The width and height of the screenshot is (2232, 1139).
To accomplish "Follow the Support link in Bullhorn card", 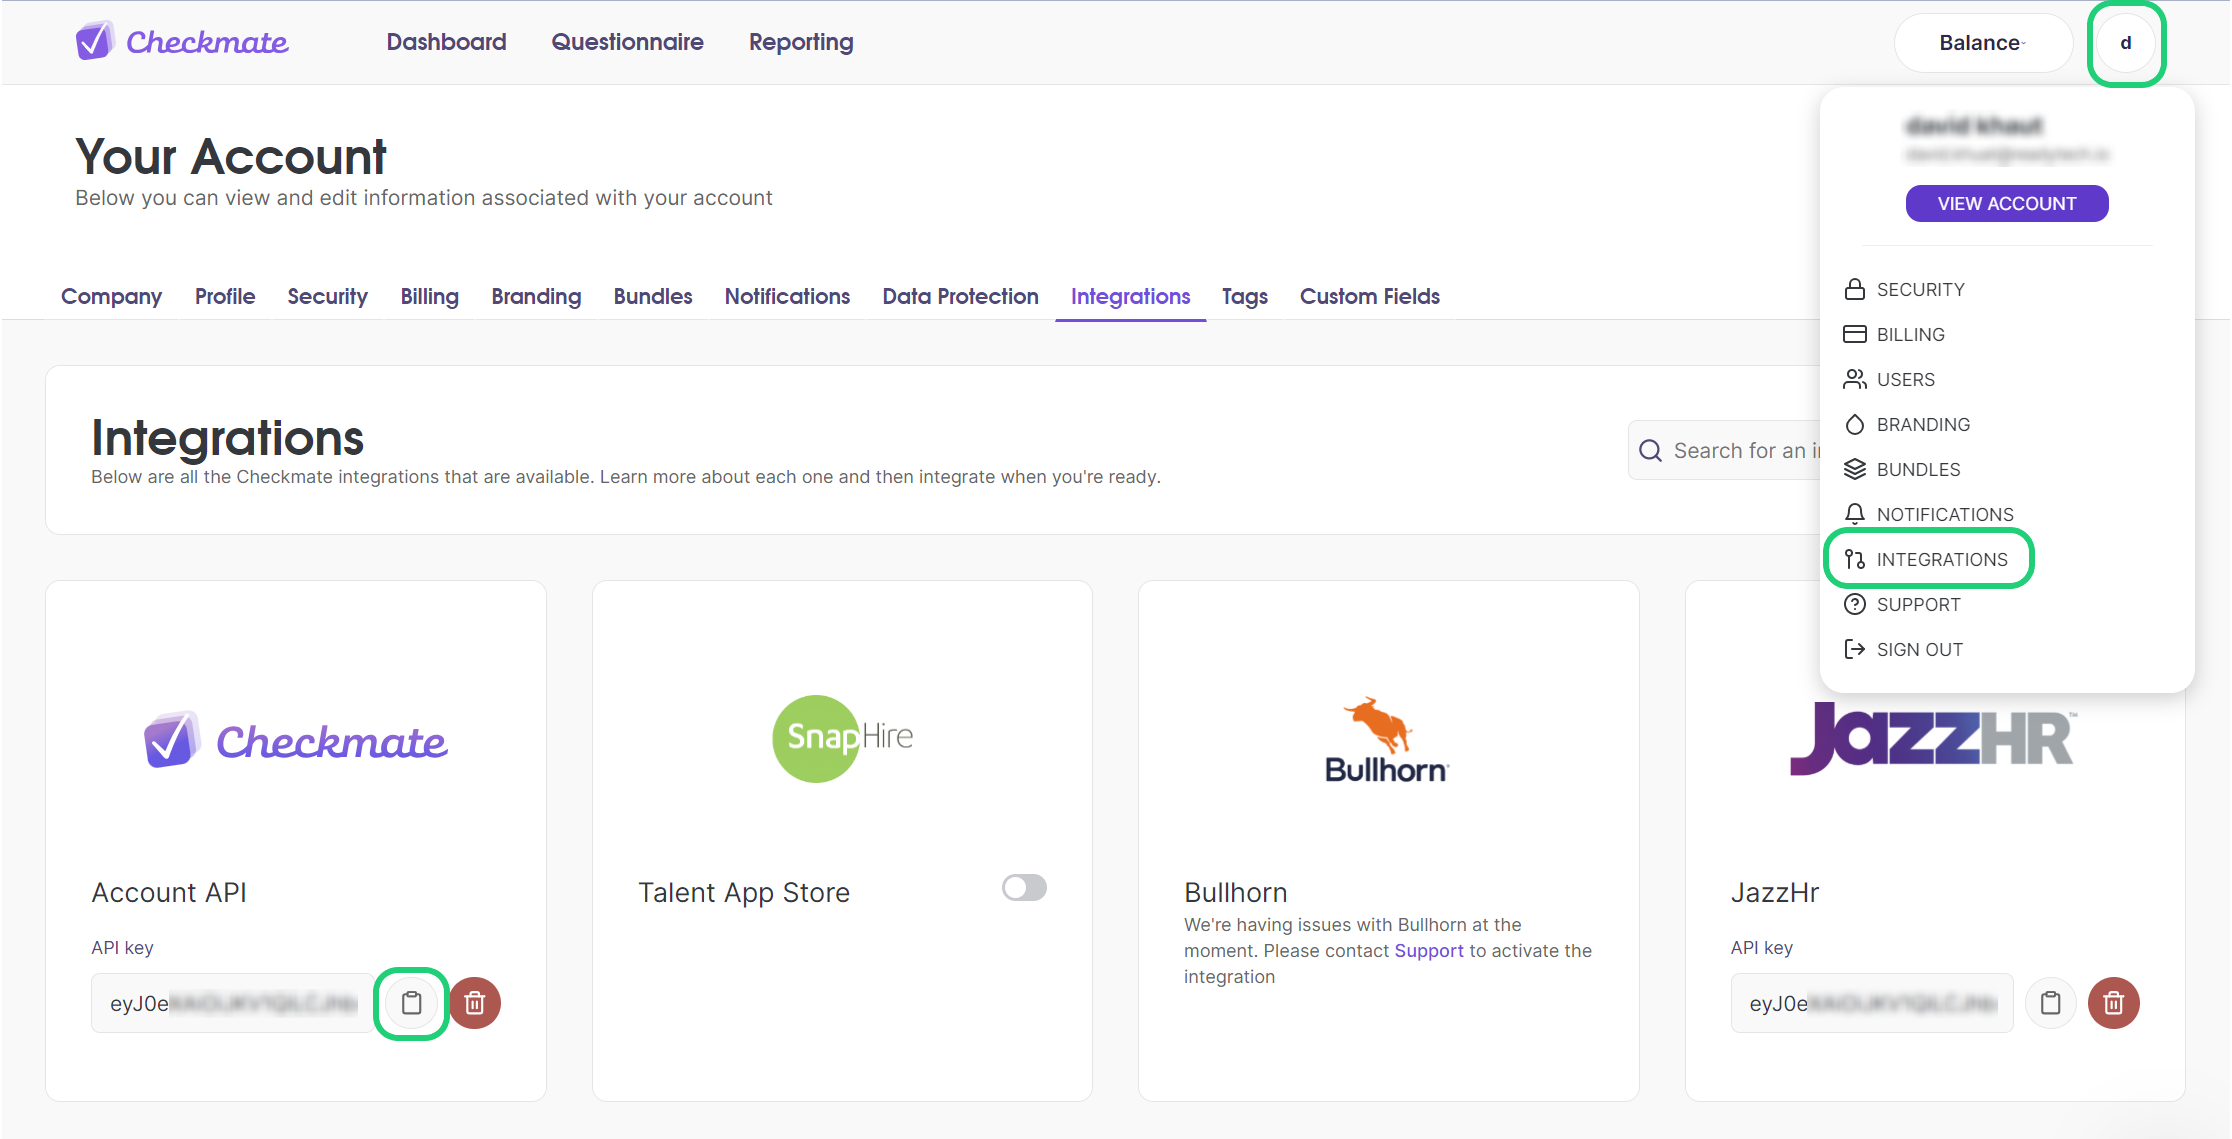I will (x=1428, y=951).
